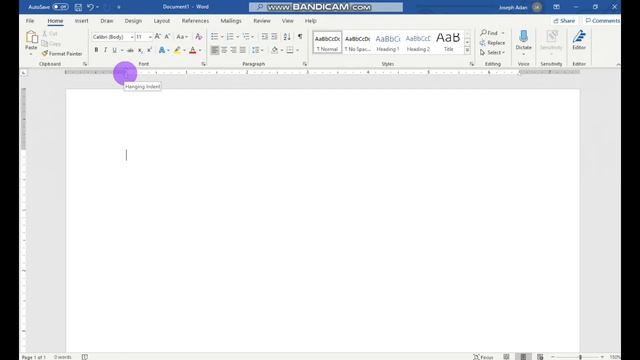Apply the red font color
This screenshot has width=640, height=360.
coord(193,50)
